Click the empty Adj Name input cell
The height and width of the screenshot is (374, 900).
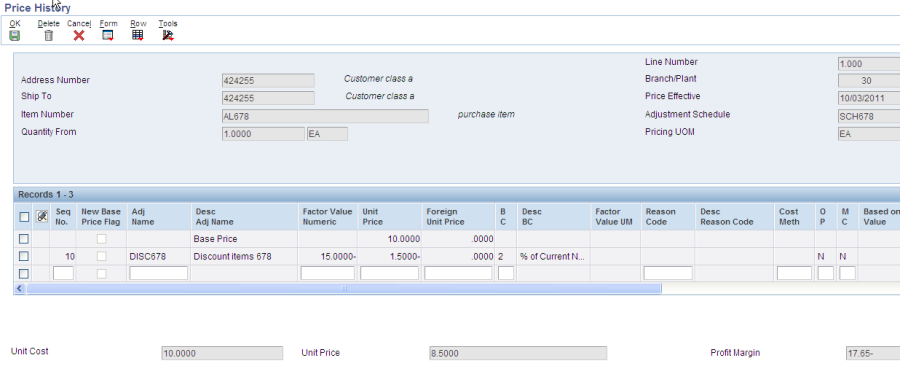point(158,273)
